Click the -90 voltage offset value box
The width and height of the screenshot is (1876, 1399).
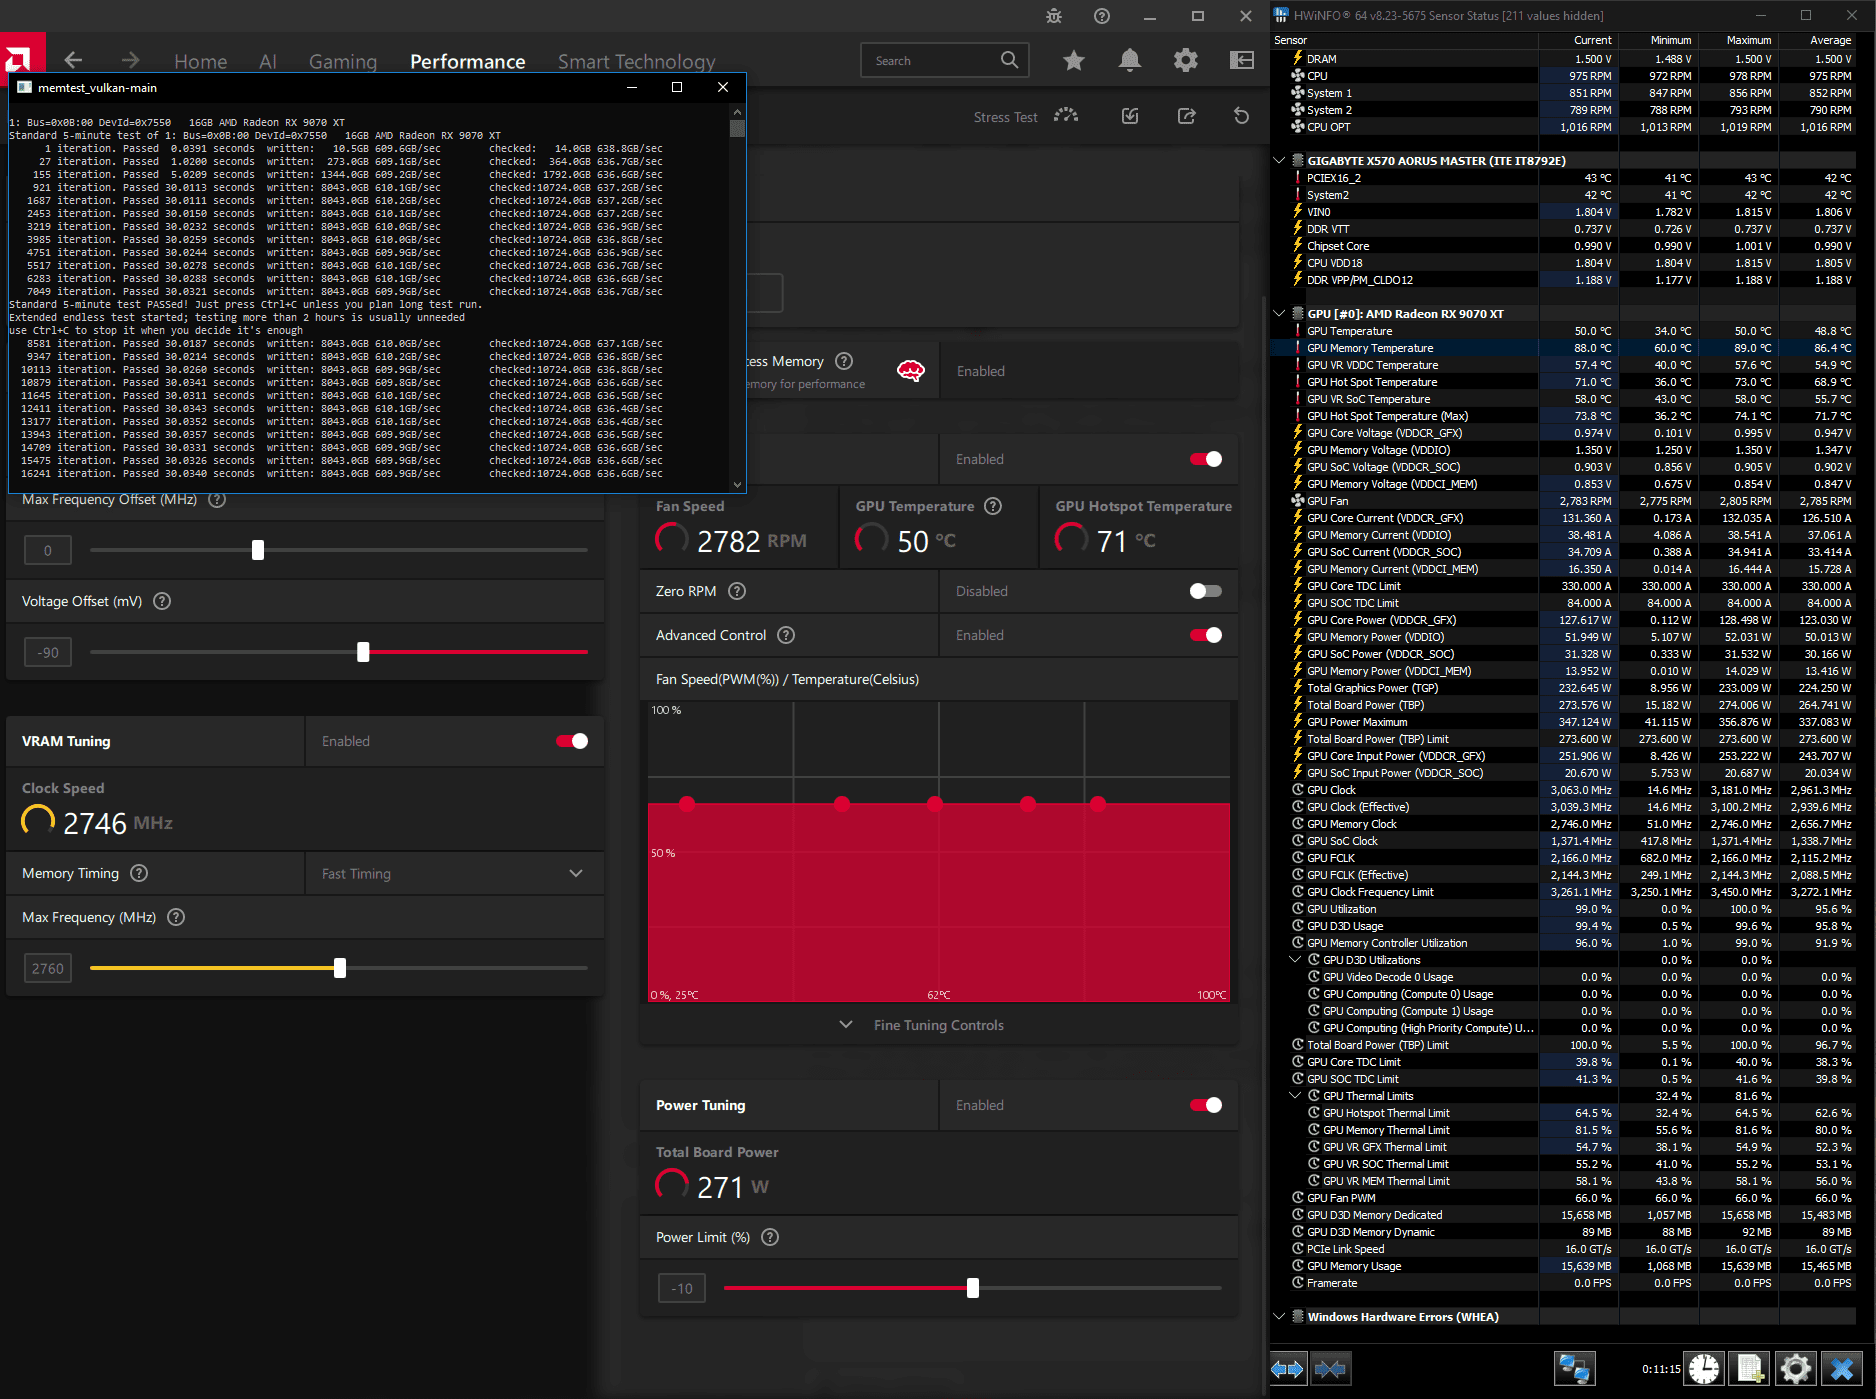coord(48,652)
